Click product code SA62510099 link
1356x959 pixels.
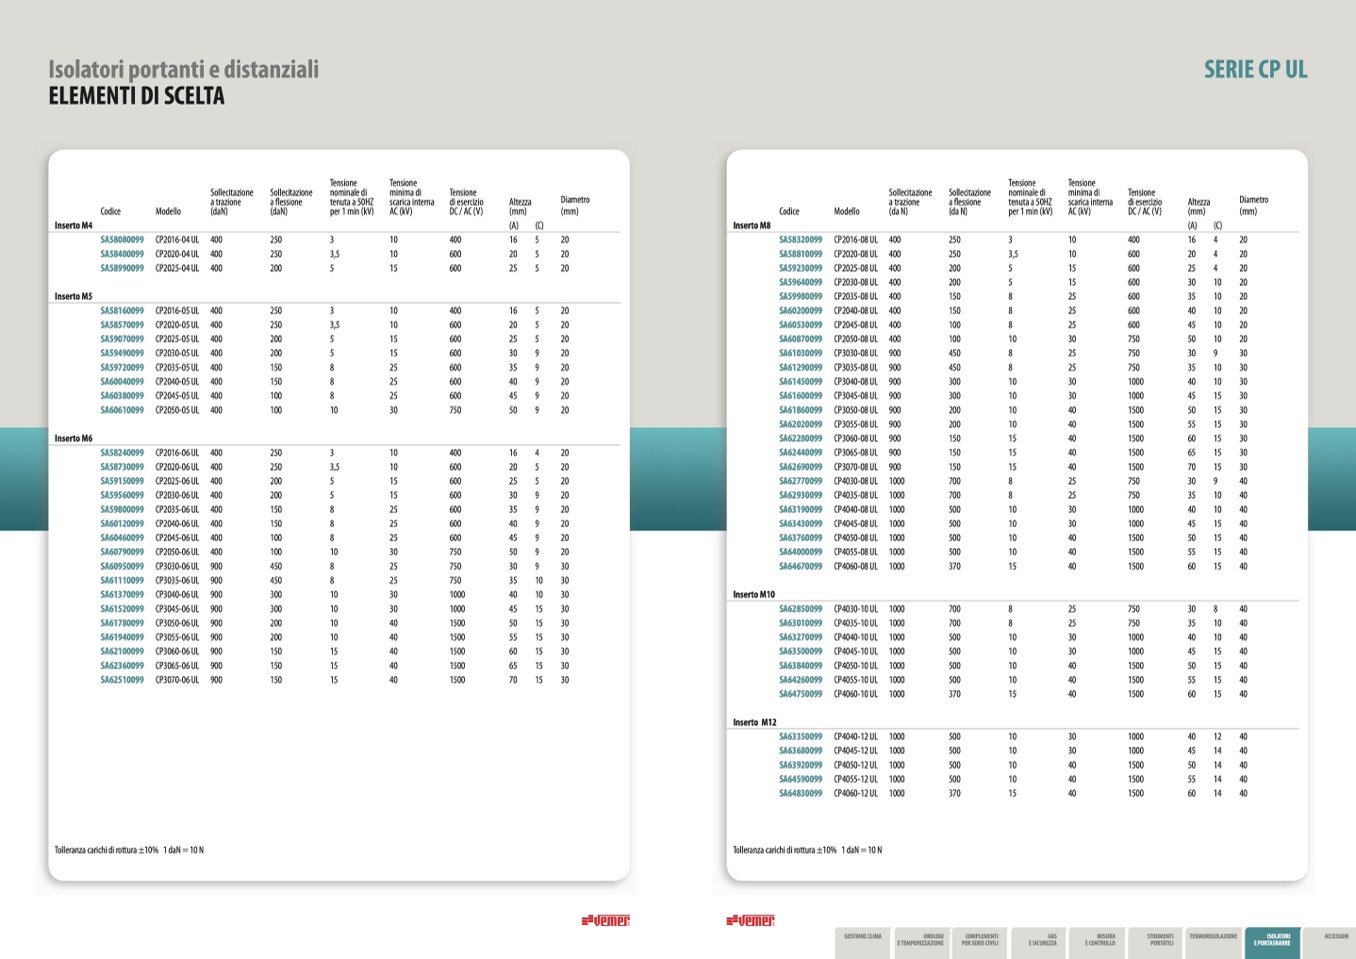pyautogui.click(x=122, y=680)
